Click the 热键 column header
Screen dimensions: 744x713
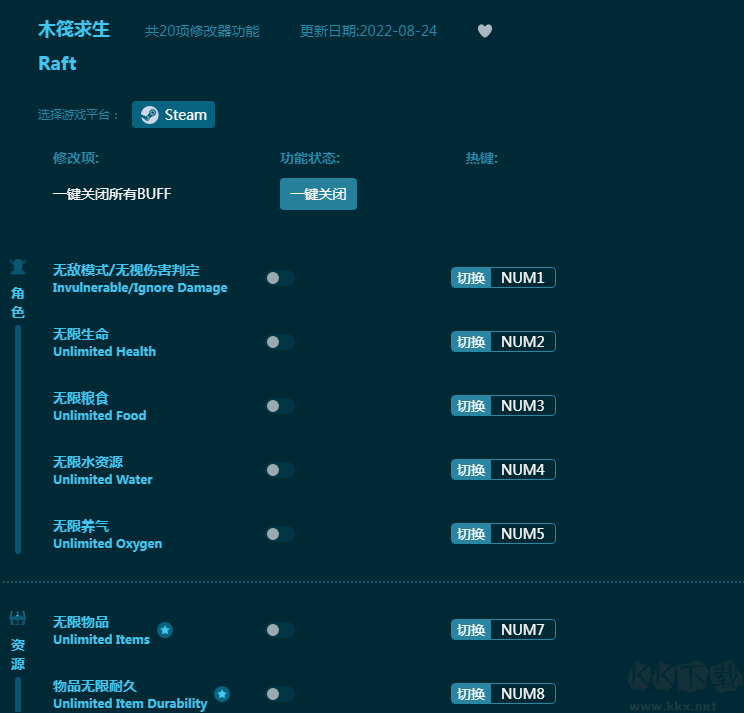click(x=482, y=158)
